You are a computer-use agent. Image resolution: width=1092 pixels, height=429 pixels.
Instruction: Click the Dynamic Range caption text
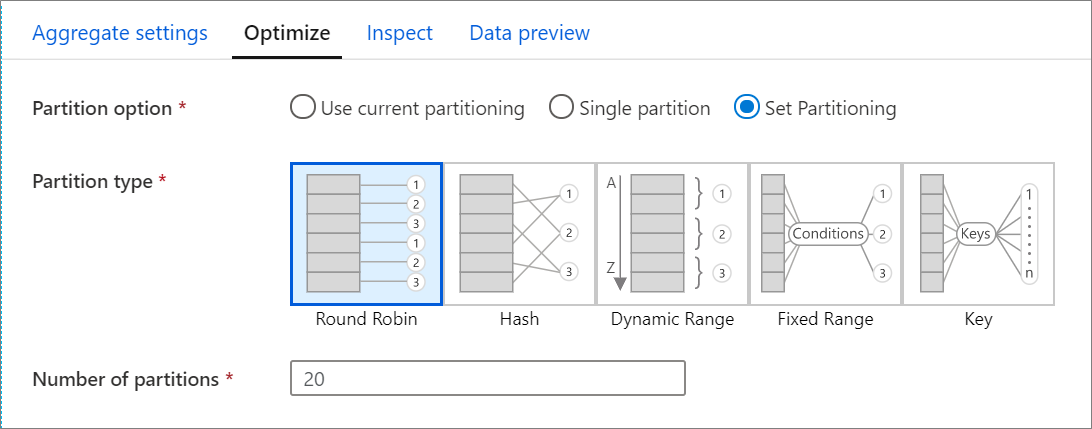click(x=672, y=320)
